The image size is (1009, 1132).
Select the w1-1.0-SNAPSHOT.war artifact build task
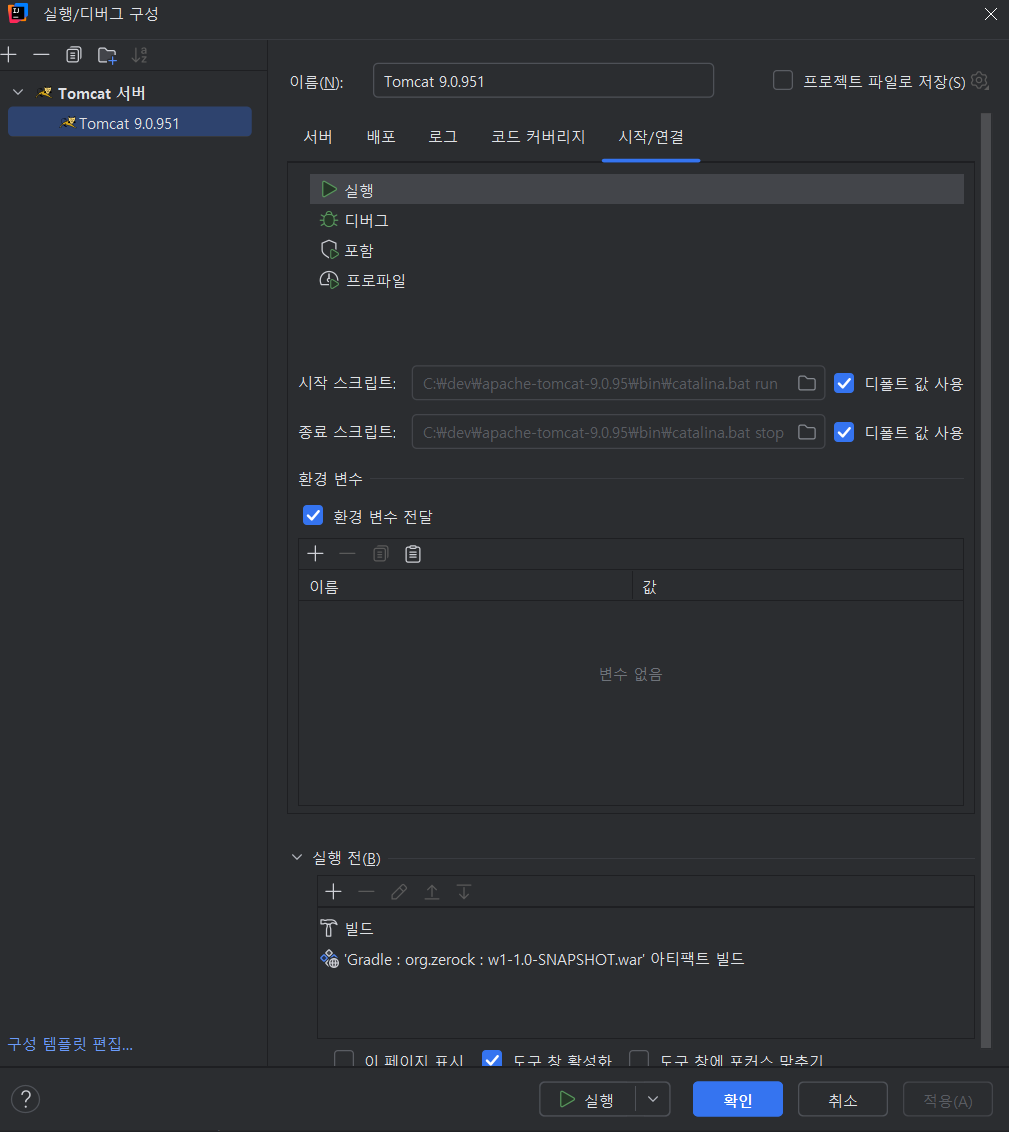coord(645,959)
